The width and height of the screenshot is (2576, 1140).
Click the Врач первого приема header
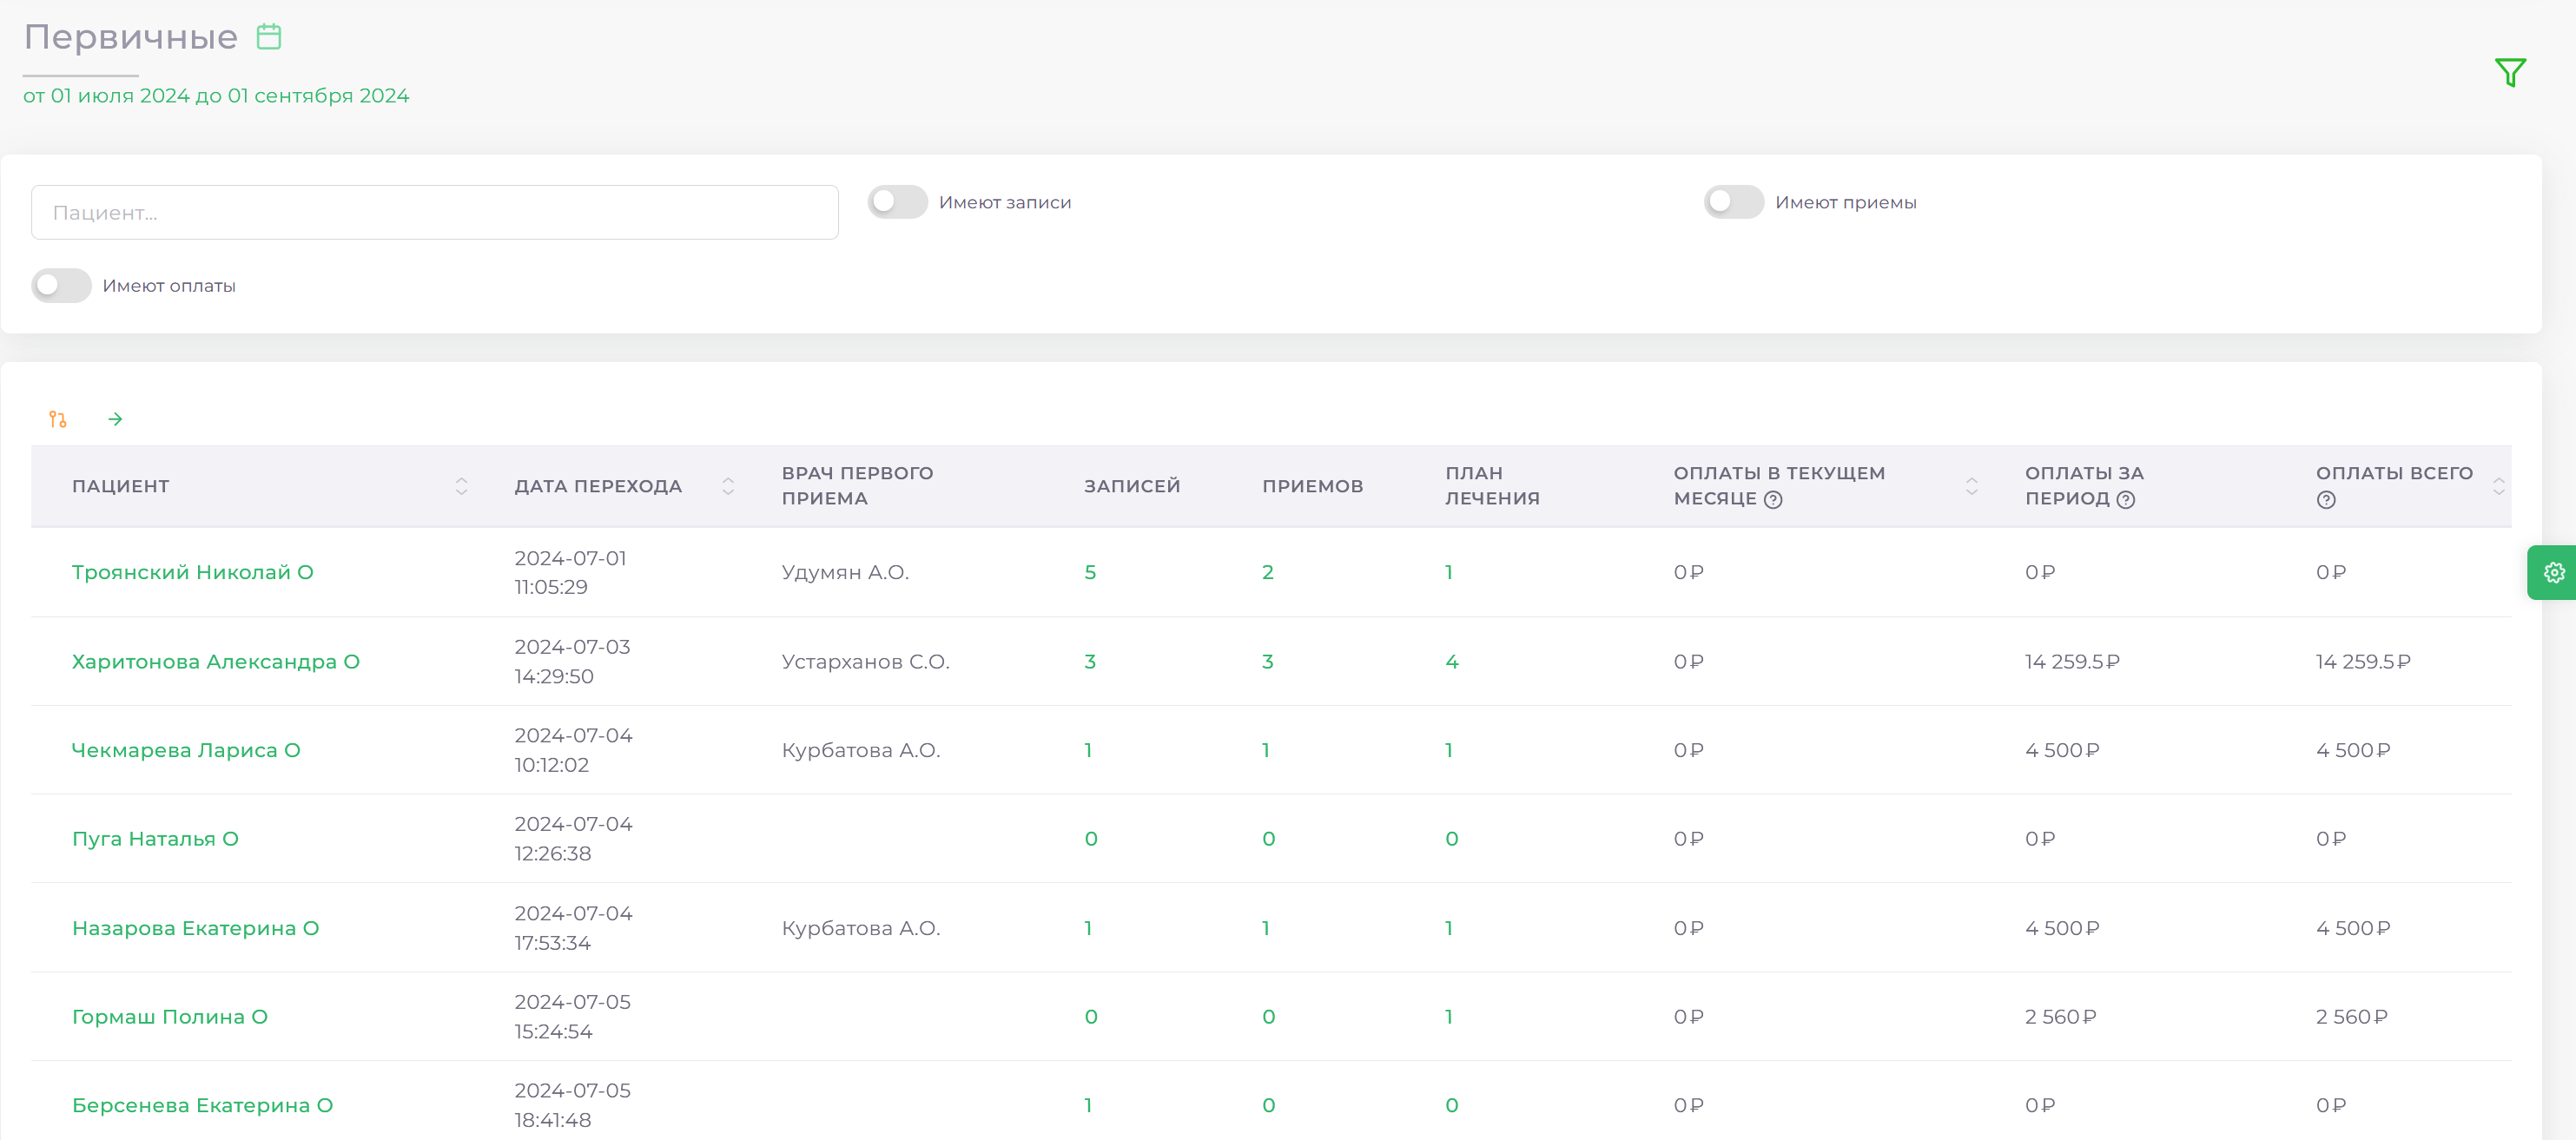pyautogui.click(x=857, y=485)
